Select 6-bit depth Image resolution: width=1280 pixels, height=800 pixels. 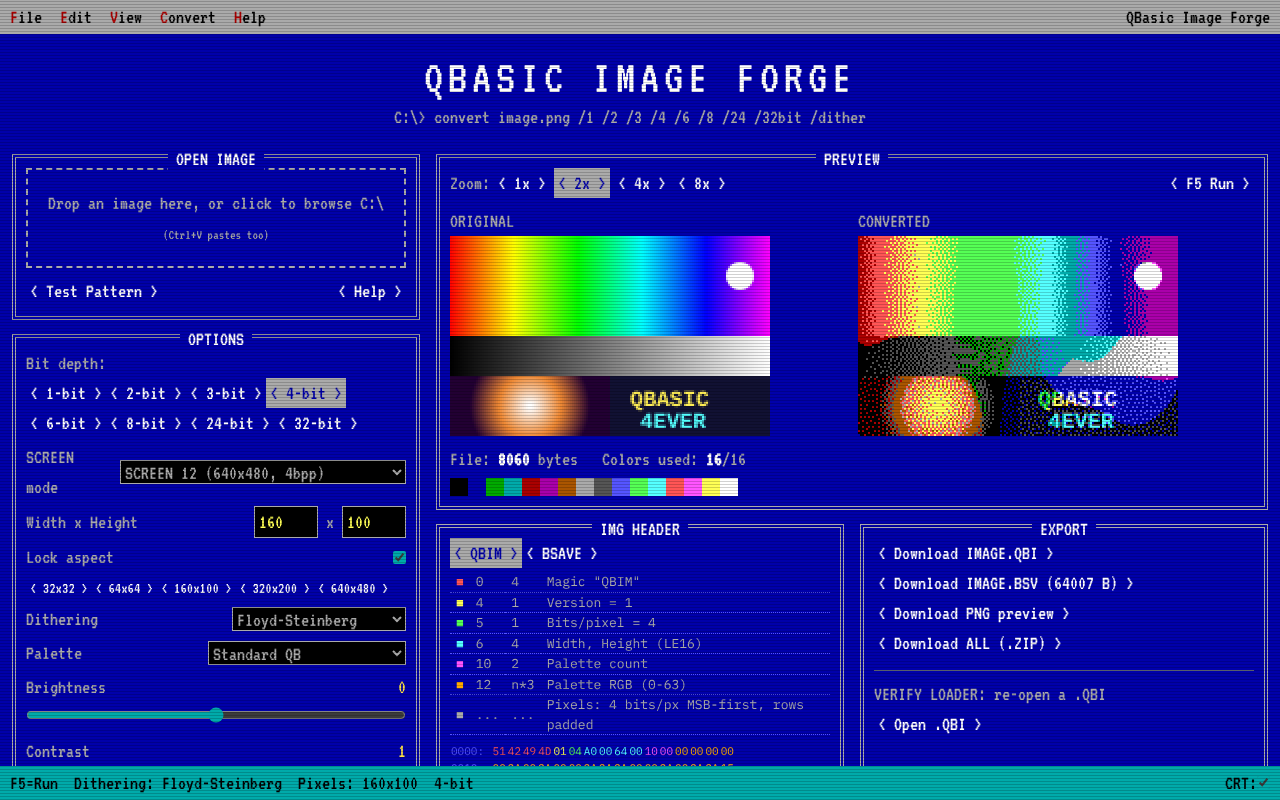click(66, 423)
